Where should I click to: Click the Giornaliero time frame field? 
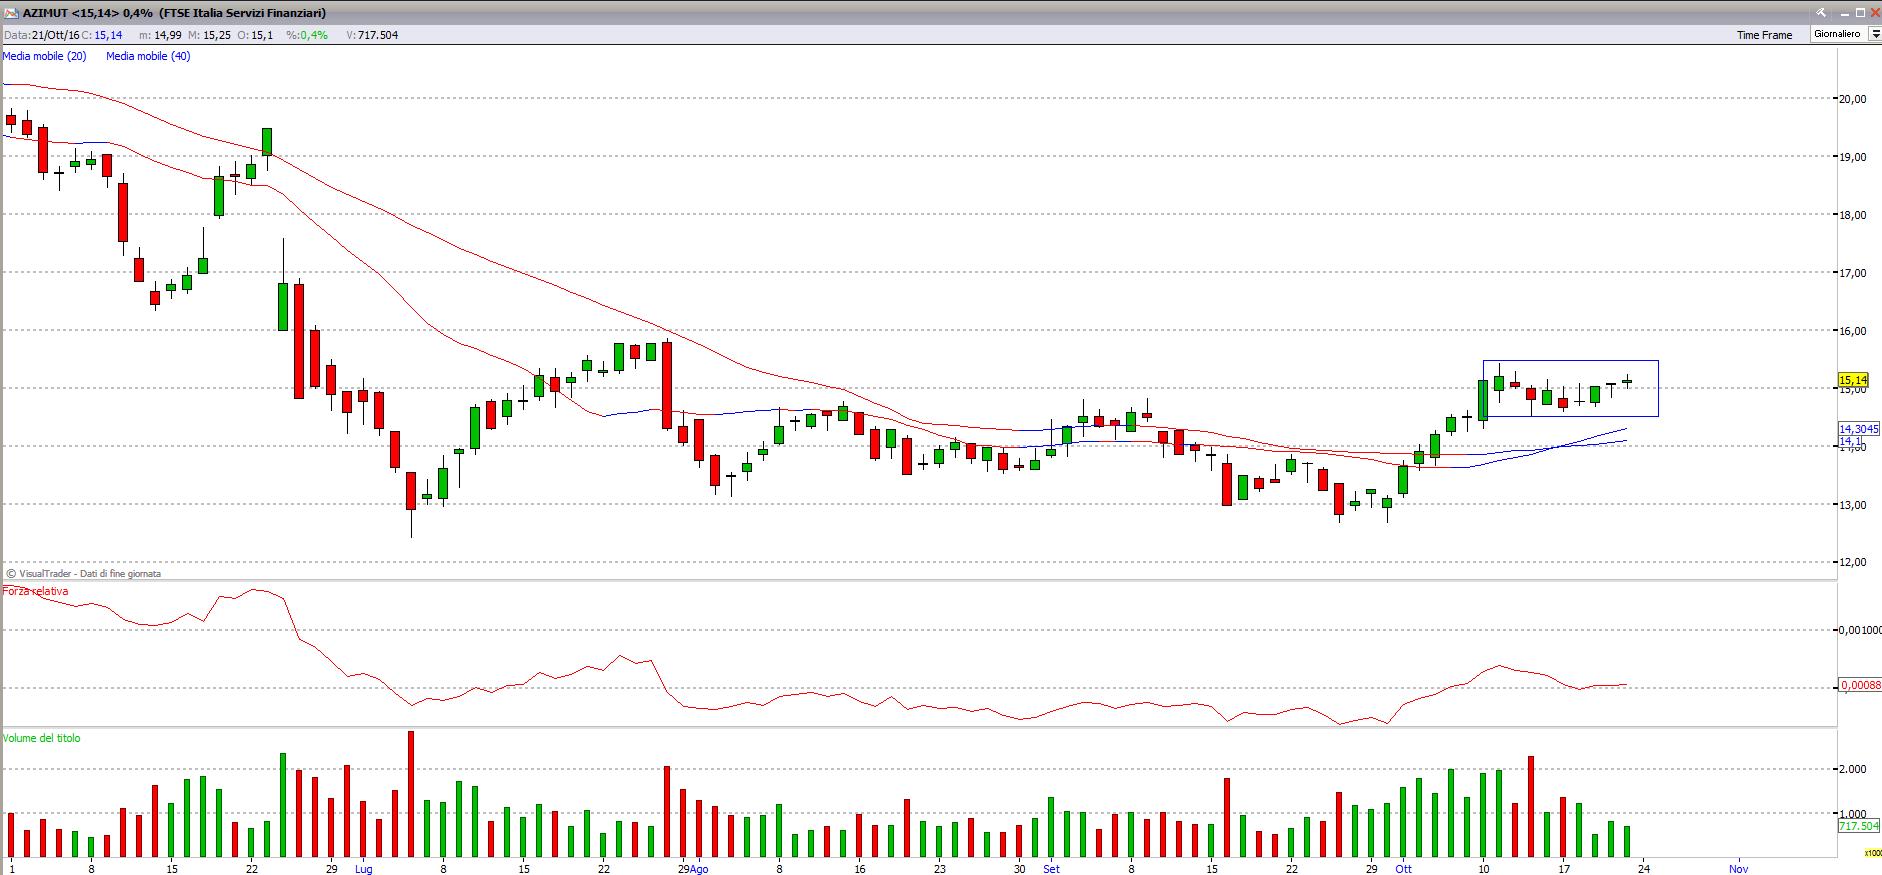(x=1838, y=34)
